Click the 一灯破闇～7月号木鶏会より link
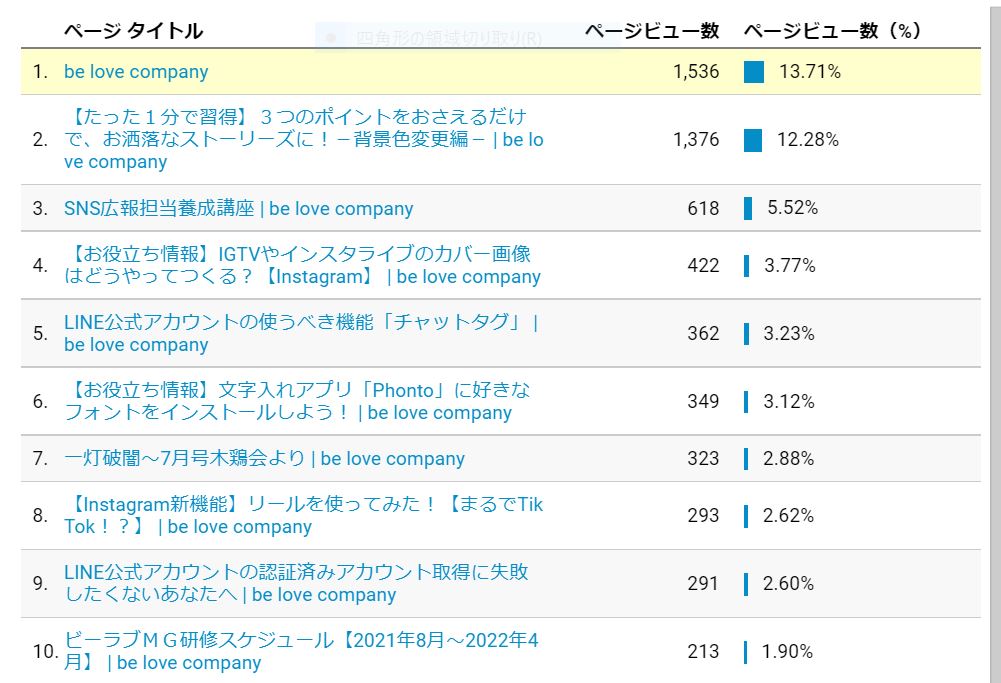1001x683 pixels. [264, 459]
